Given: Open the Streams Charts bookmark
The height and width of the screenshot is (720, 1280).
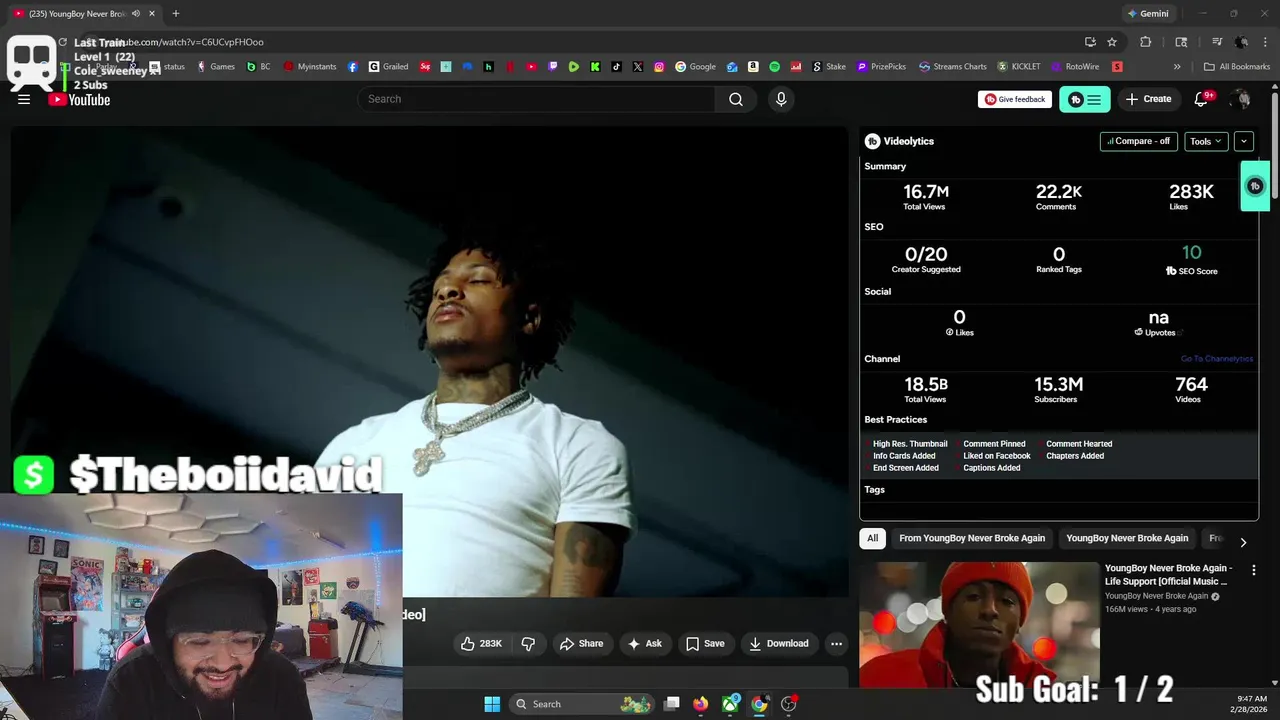Looking at the screenshot, I should coord(953,67).
